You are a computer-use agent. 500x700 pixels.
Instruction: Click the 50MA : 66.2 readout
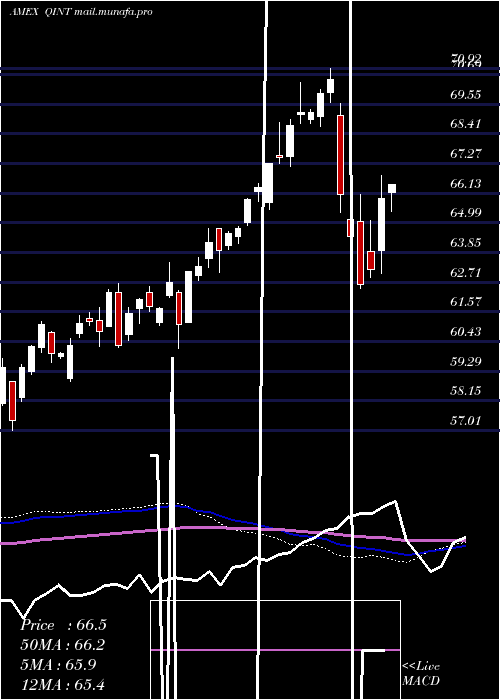point(63,645)
